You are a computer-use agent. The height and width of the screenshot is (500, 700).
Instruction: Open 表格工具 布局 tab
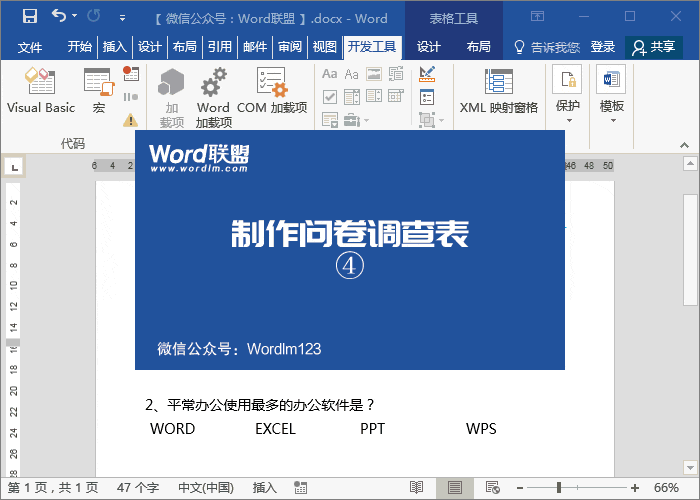(x=478, y=46)
